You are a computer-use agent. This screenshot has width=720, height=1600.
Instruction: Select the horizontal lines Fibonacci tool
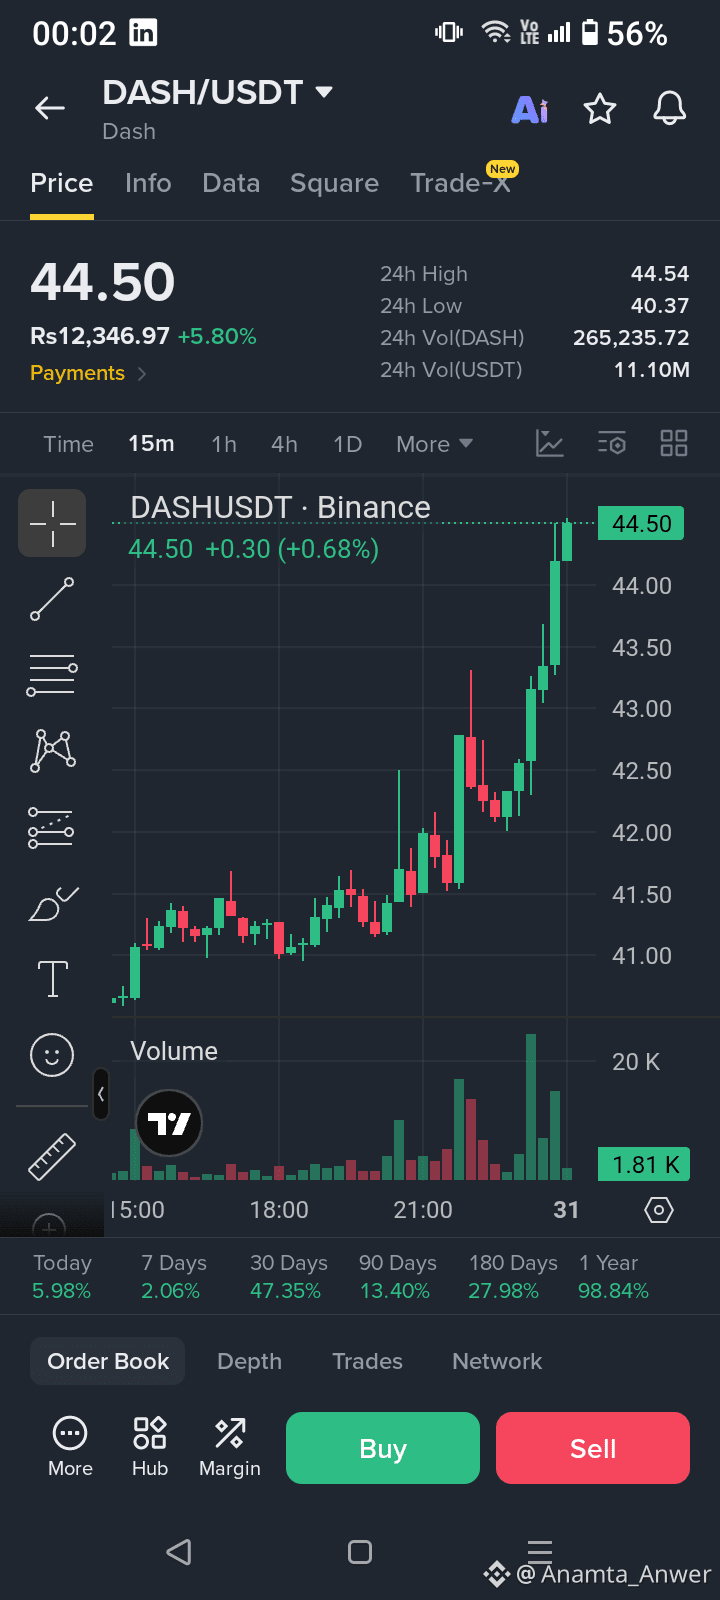(52, 675)
